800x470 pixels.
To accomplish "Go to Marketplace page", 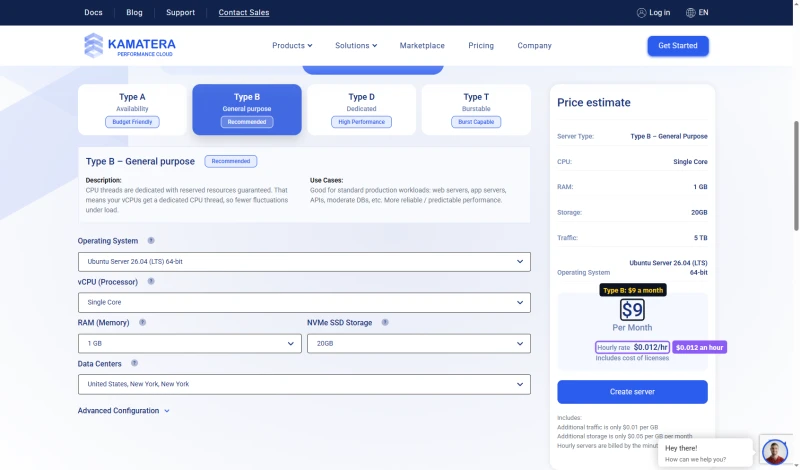I will pyautogui.click(x=422, y=45).
